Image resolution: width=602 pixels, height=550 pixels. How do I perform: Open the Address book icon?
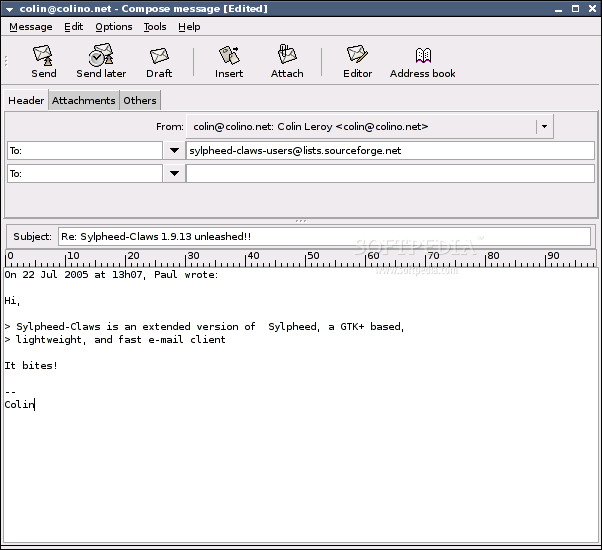point(423,55)
